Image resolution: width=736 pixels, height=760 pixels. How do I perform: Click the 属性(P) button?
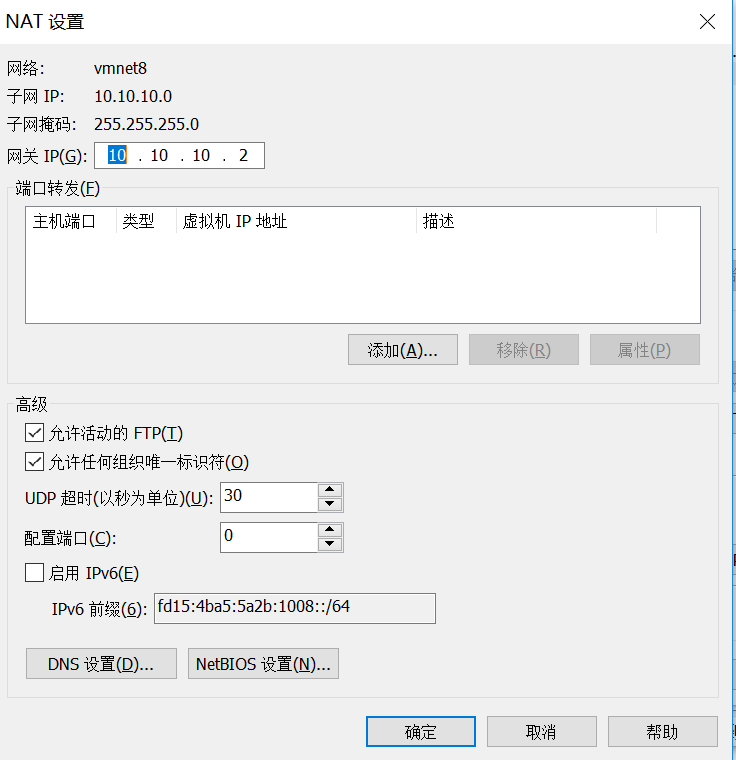click(x=644, y=349)
